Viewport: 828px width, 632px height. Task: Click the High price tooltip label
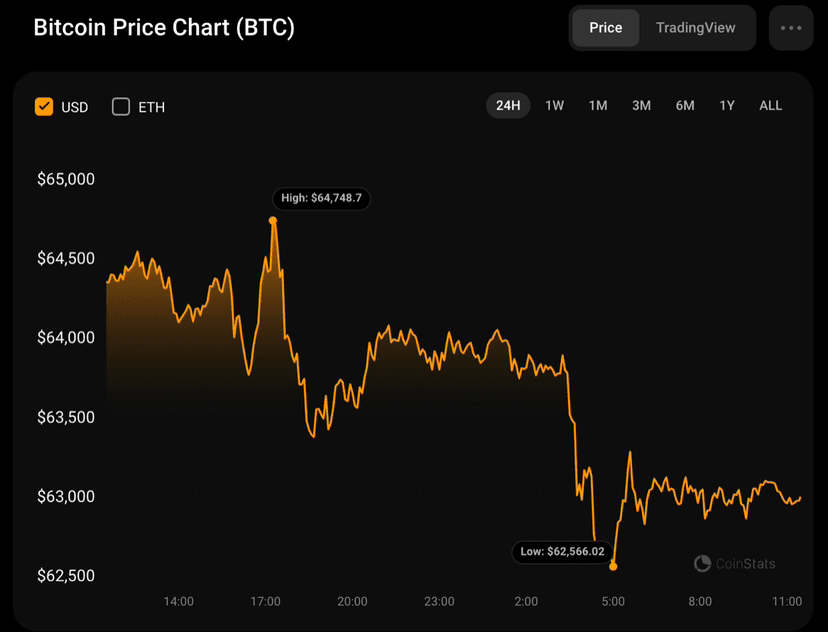[322, 198]
